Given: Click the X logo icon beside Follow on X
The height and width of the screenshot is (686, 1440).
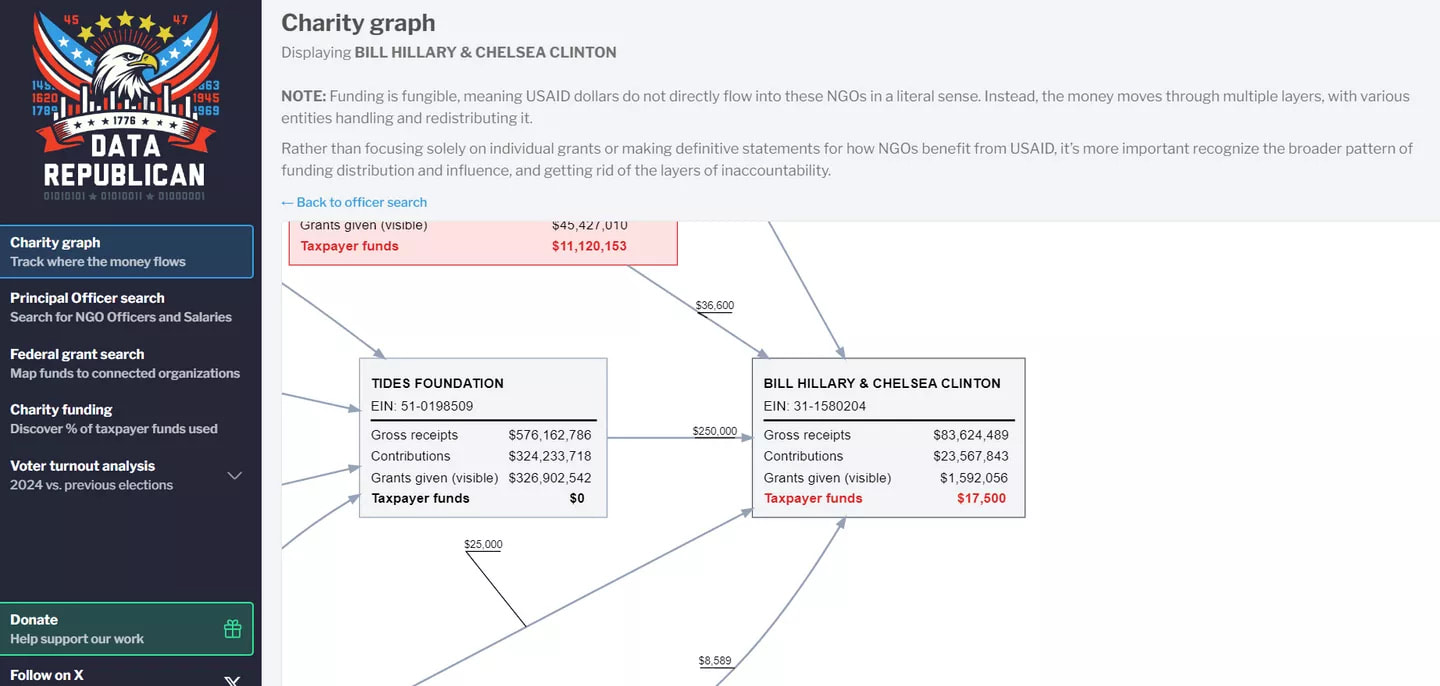Looking at the screenshot, I should [x=232, y=681].
